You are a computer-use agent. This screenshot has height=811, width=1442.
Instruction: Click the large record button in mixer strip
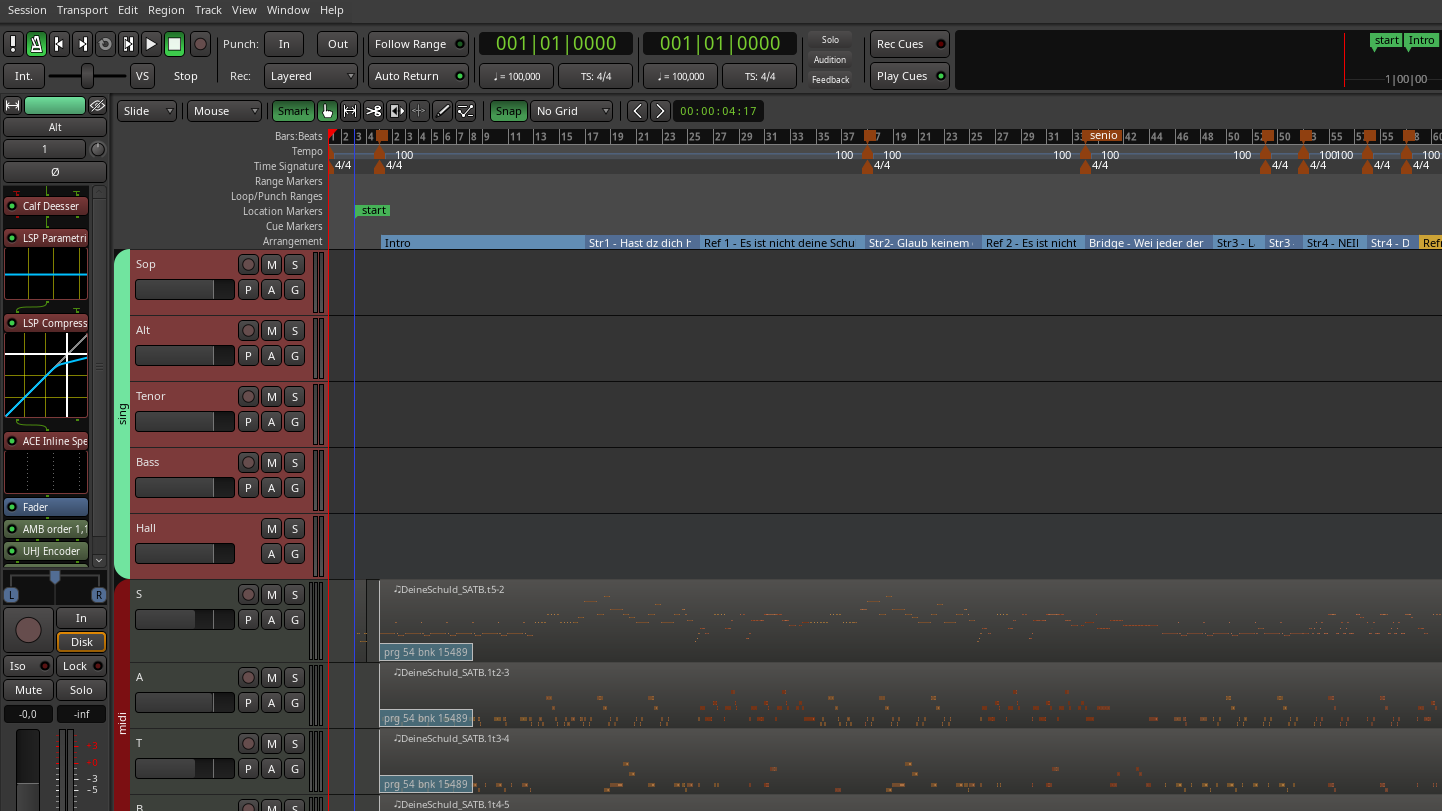click(29, 630)
